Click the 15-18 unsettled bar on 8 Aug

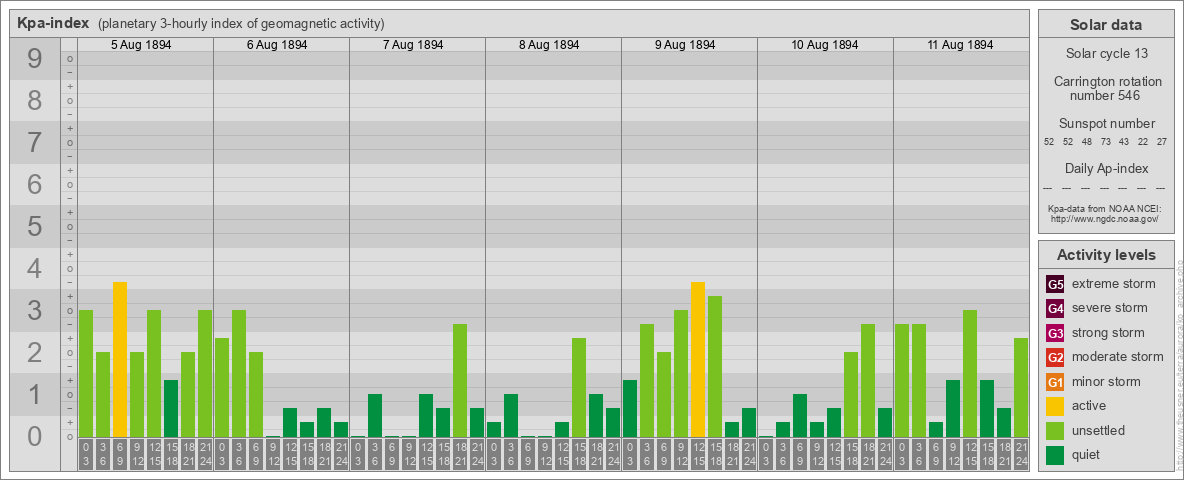(578, 387)
